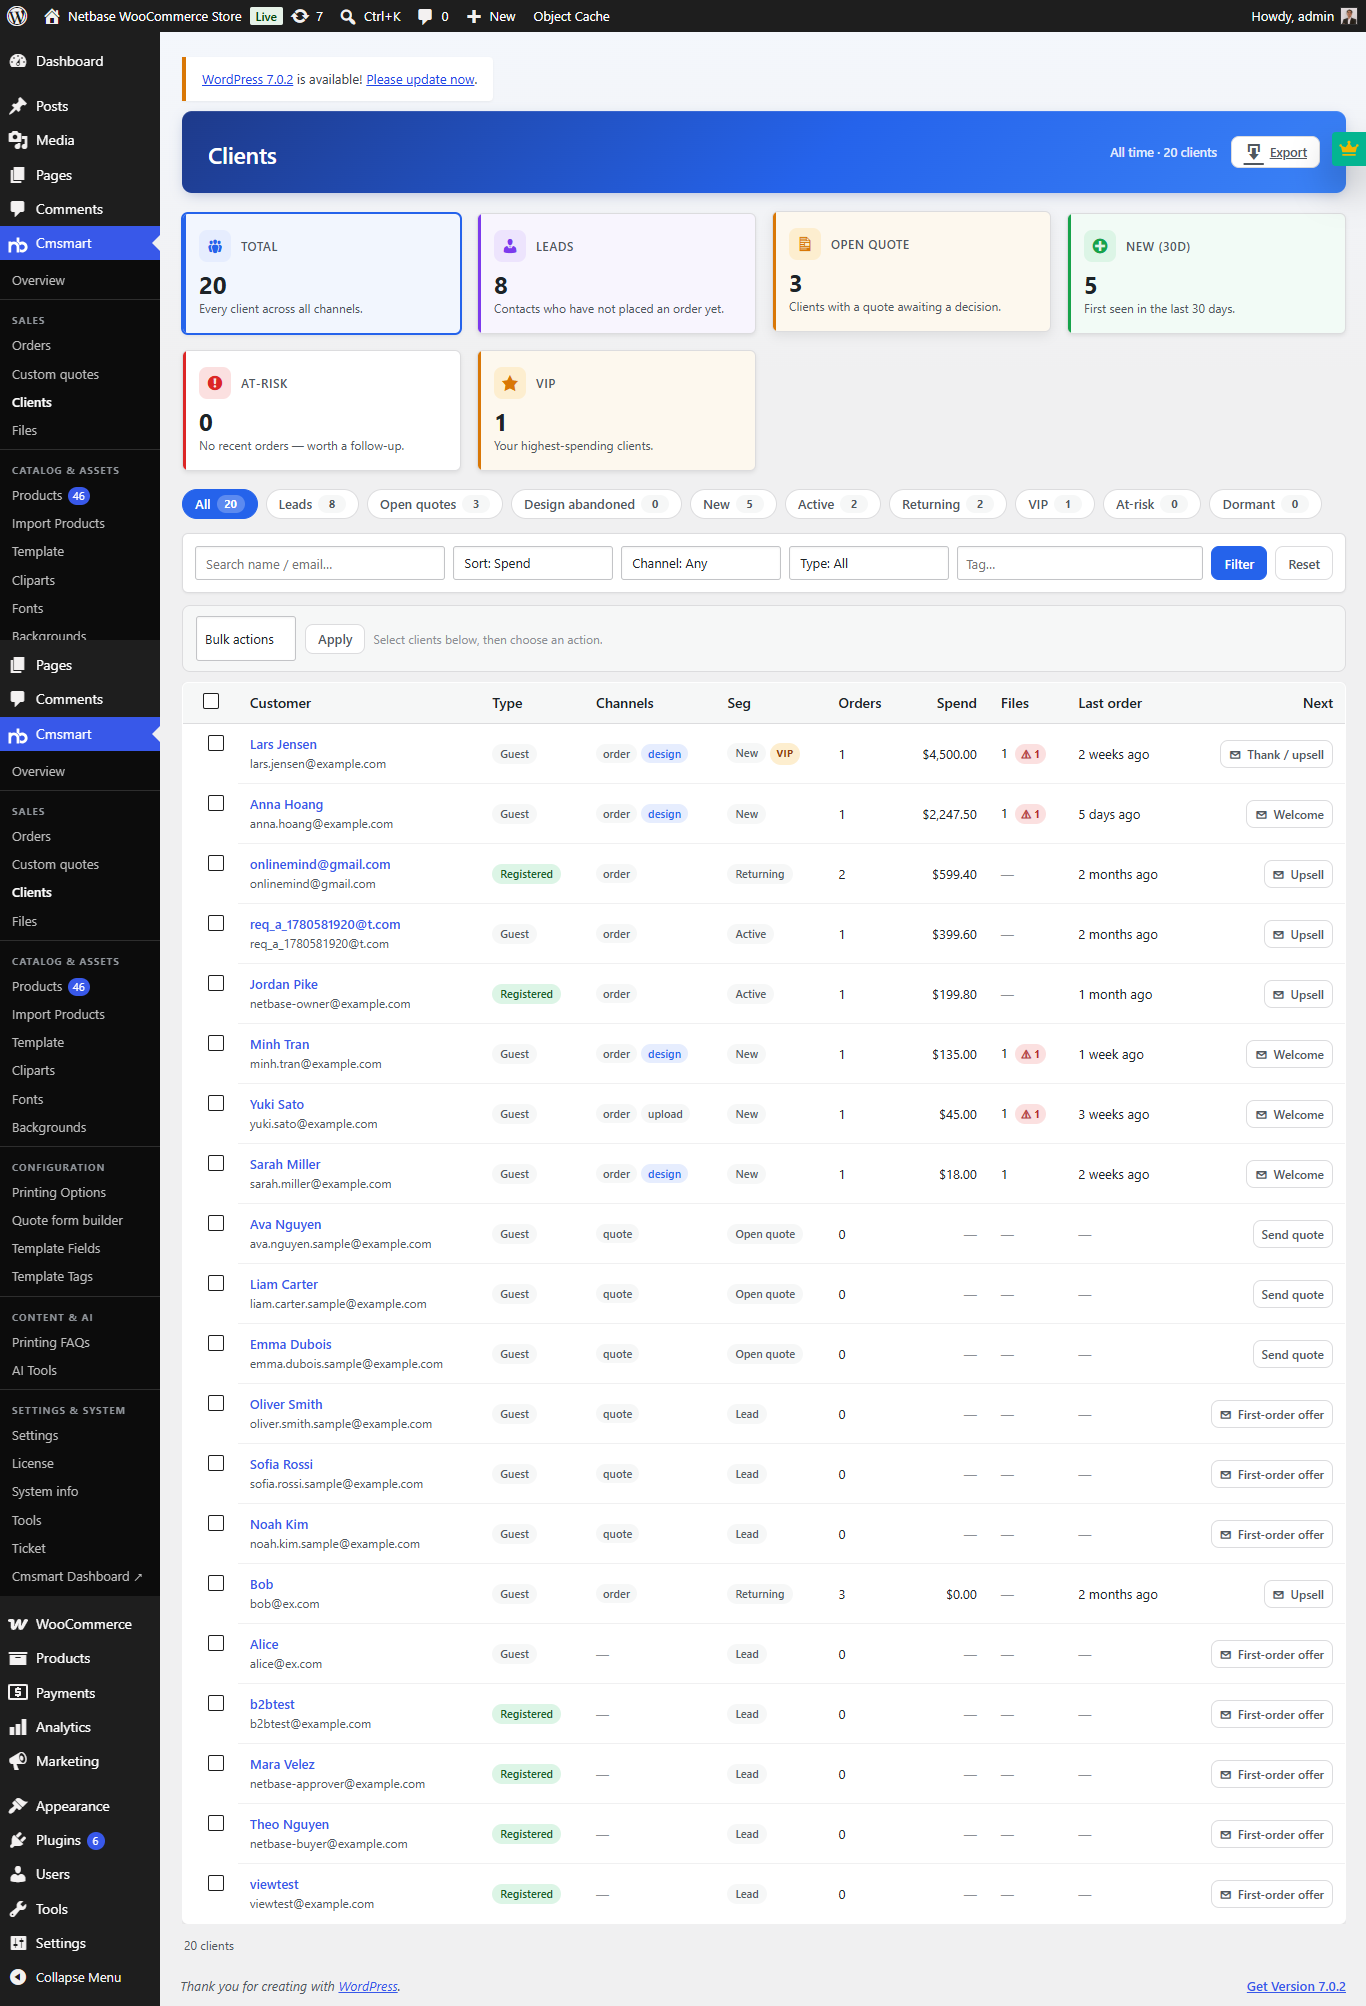Screen dimensions: 1366x2006
Task: Click the Please update now link
Action: pyautogui.click(x=421, y=79)
